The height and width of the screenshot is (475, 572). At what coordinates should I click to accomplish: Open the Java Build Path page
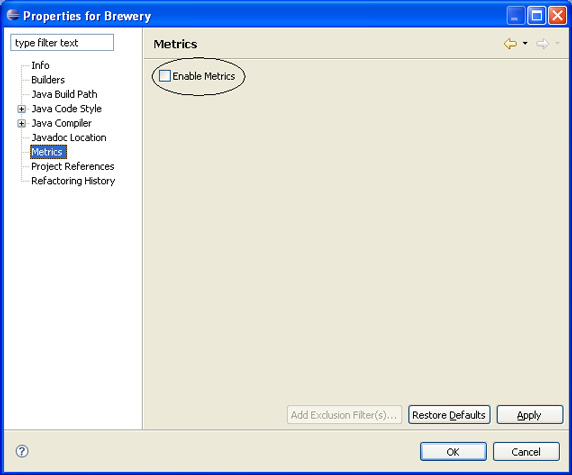click(64, 94)
